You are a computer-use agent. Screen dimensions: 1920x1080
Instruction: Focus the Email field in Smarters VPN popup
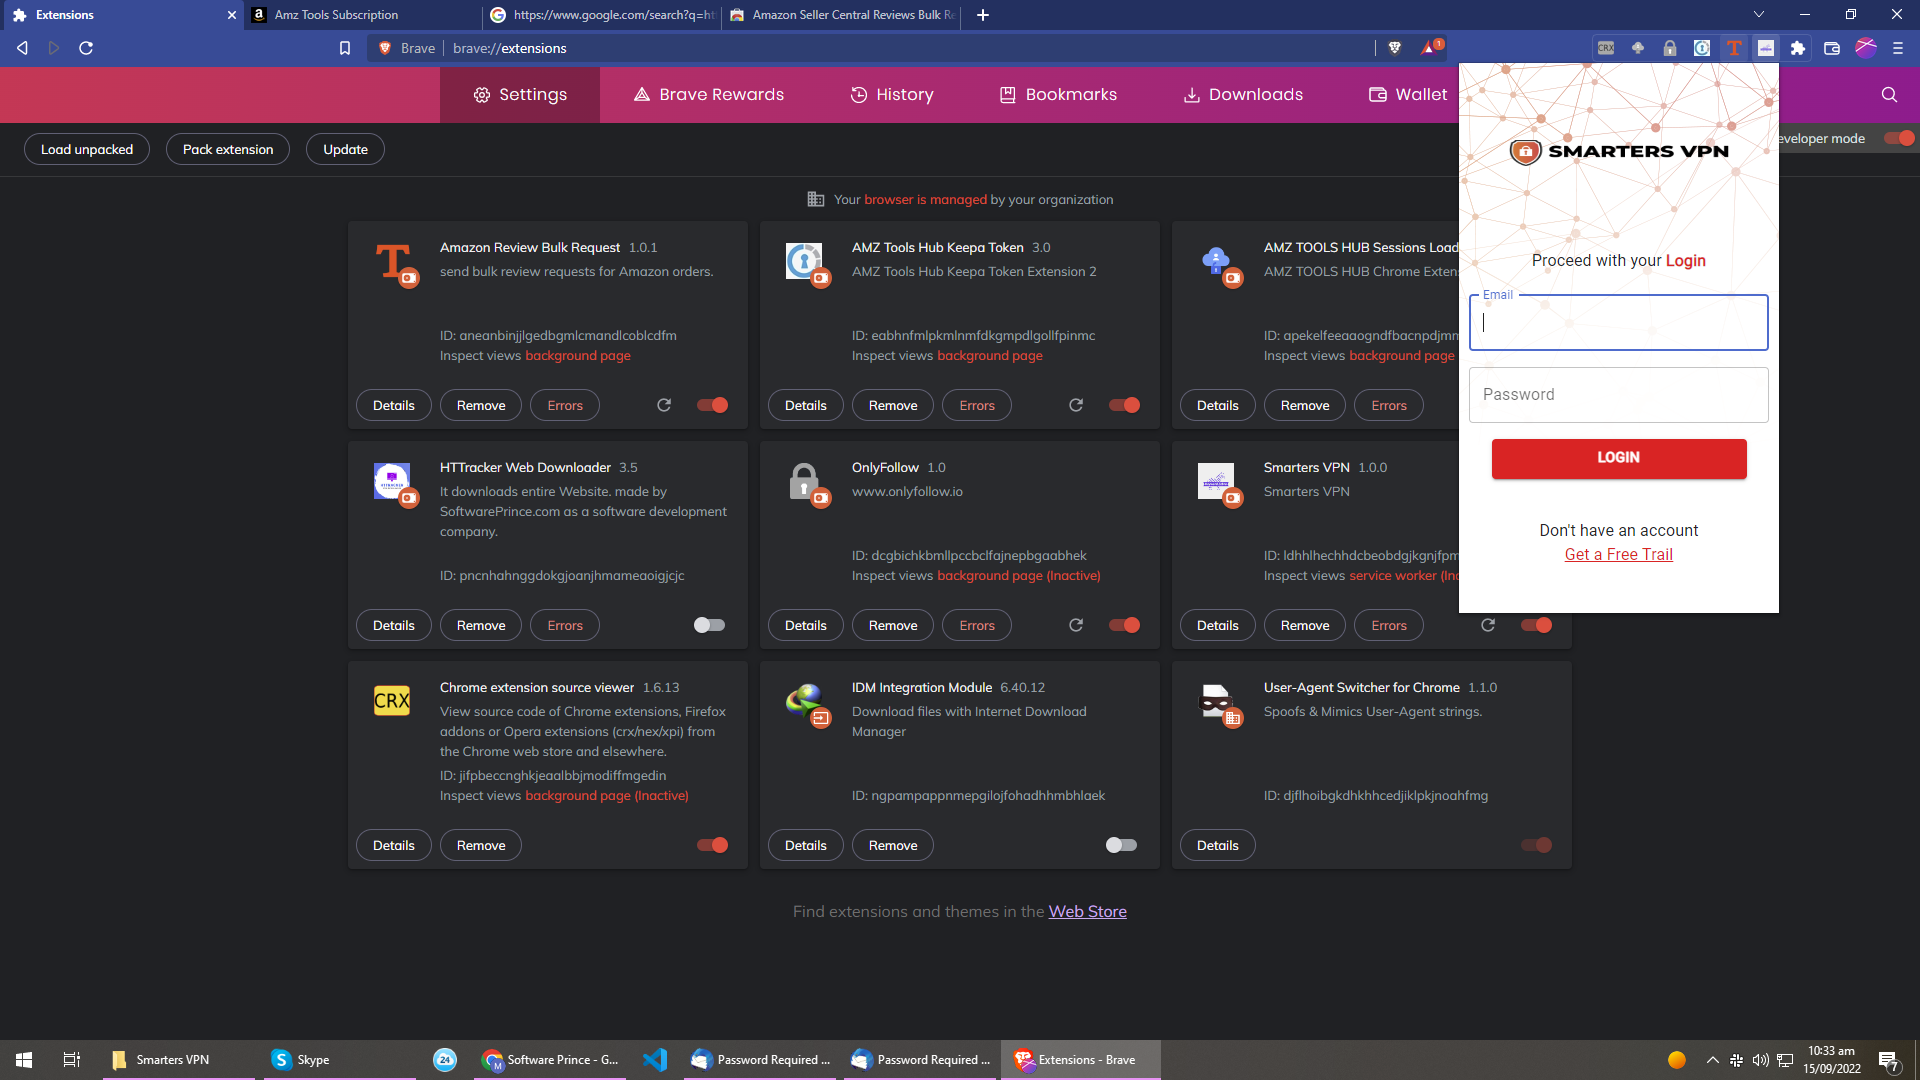pyautogui.click(x=1618, y=322)
